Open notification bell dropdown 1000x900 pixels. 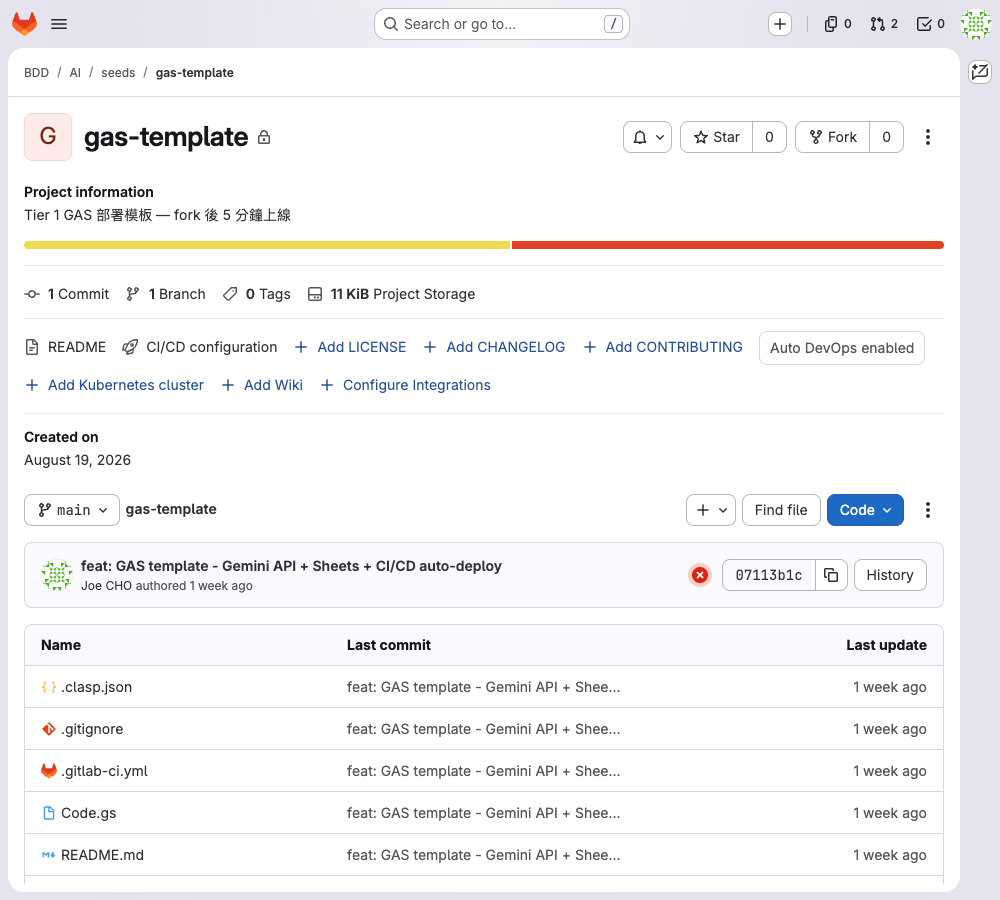(x=647, y=137)
